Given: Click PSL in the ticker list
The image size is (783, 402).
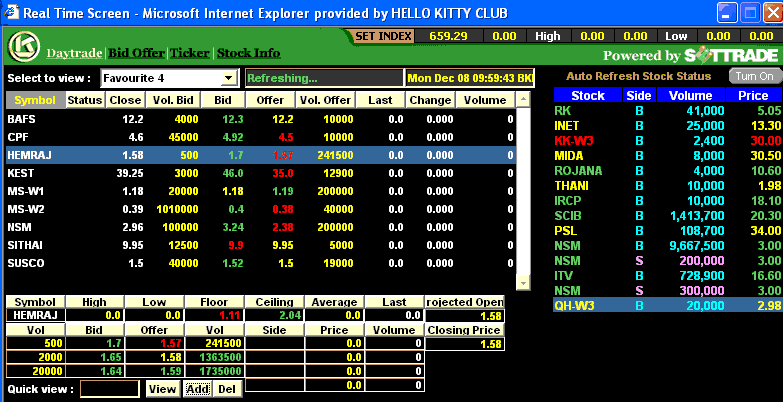Looking at the screenshot, I should click(x=565, y=231).
